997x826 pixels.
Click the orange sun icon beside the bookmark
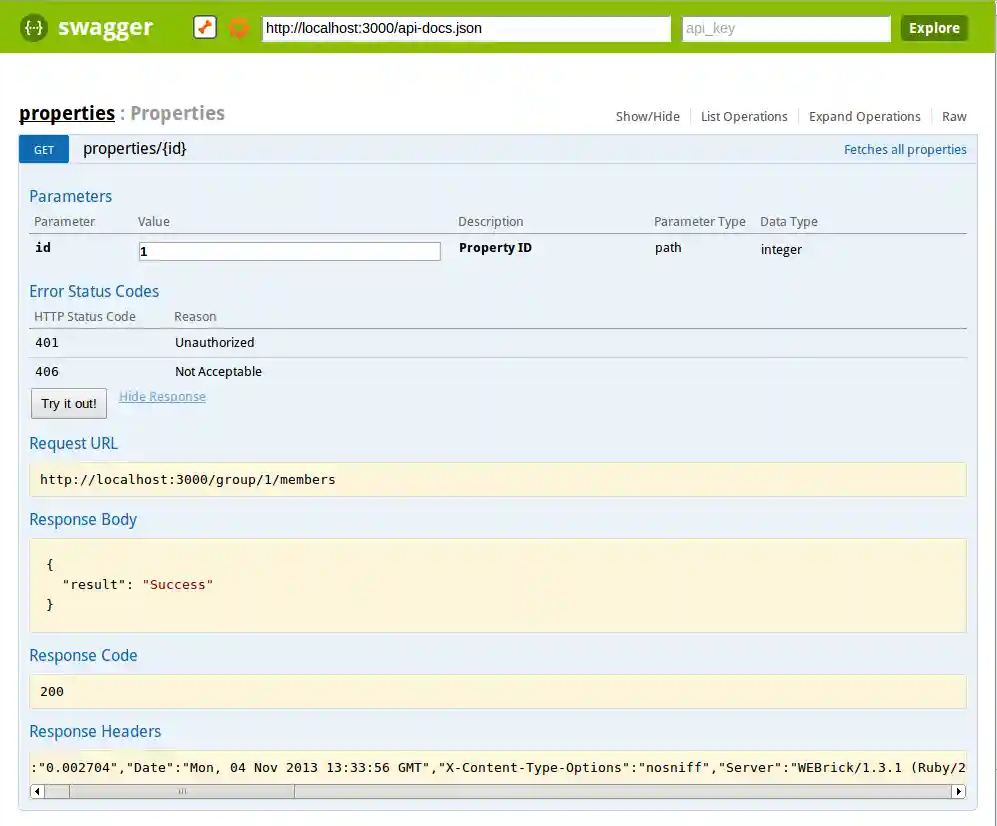[x=238, y=28]
